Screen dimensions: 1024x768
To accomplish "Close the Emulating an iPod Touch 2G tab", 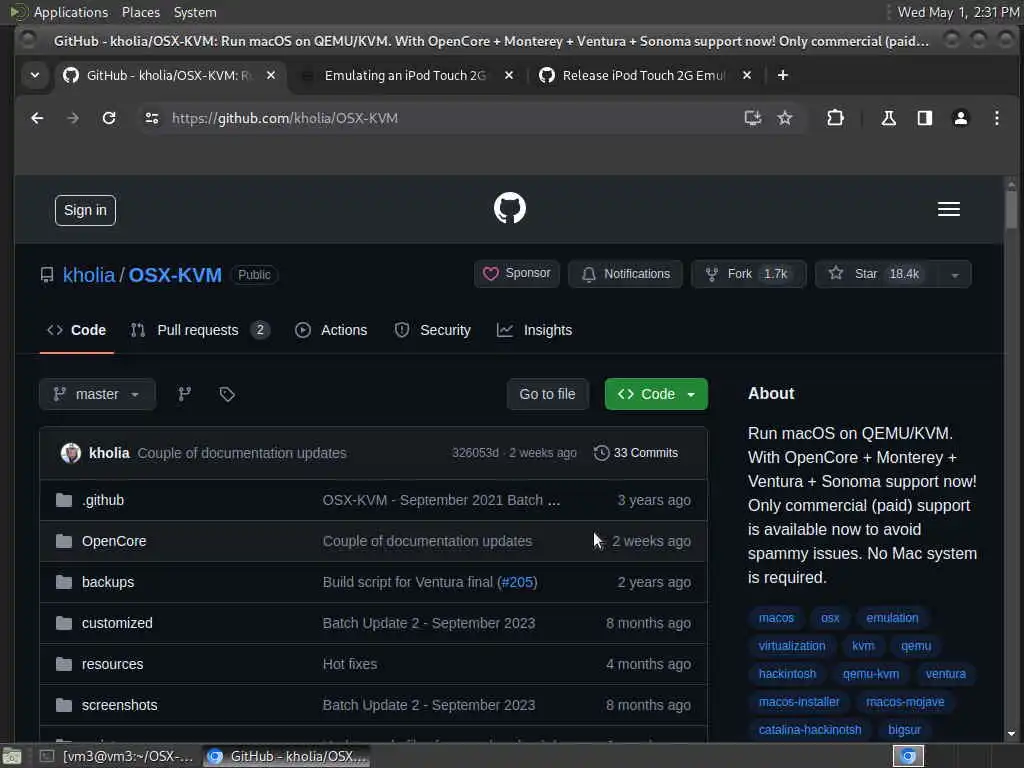I will 509,75.
